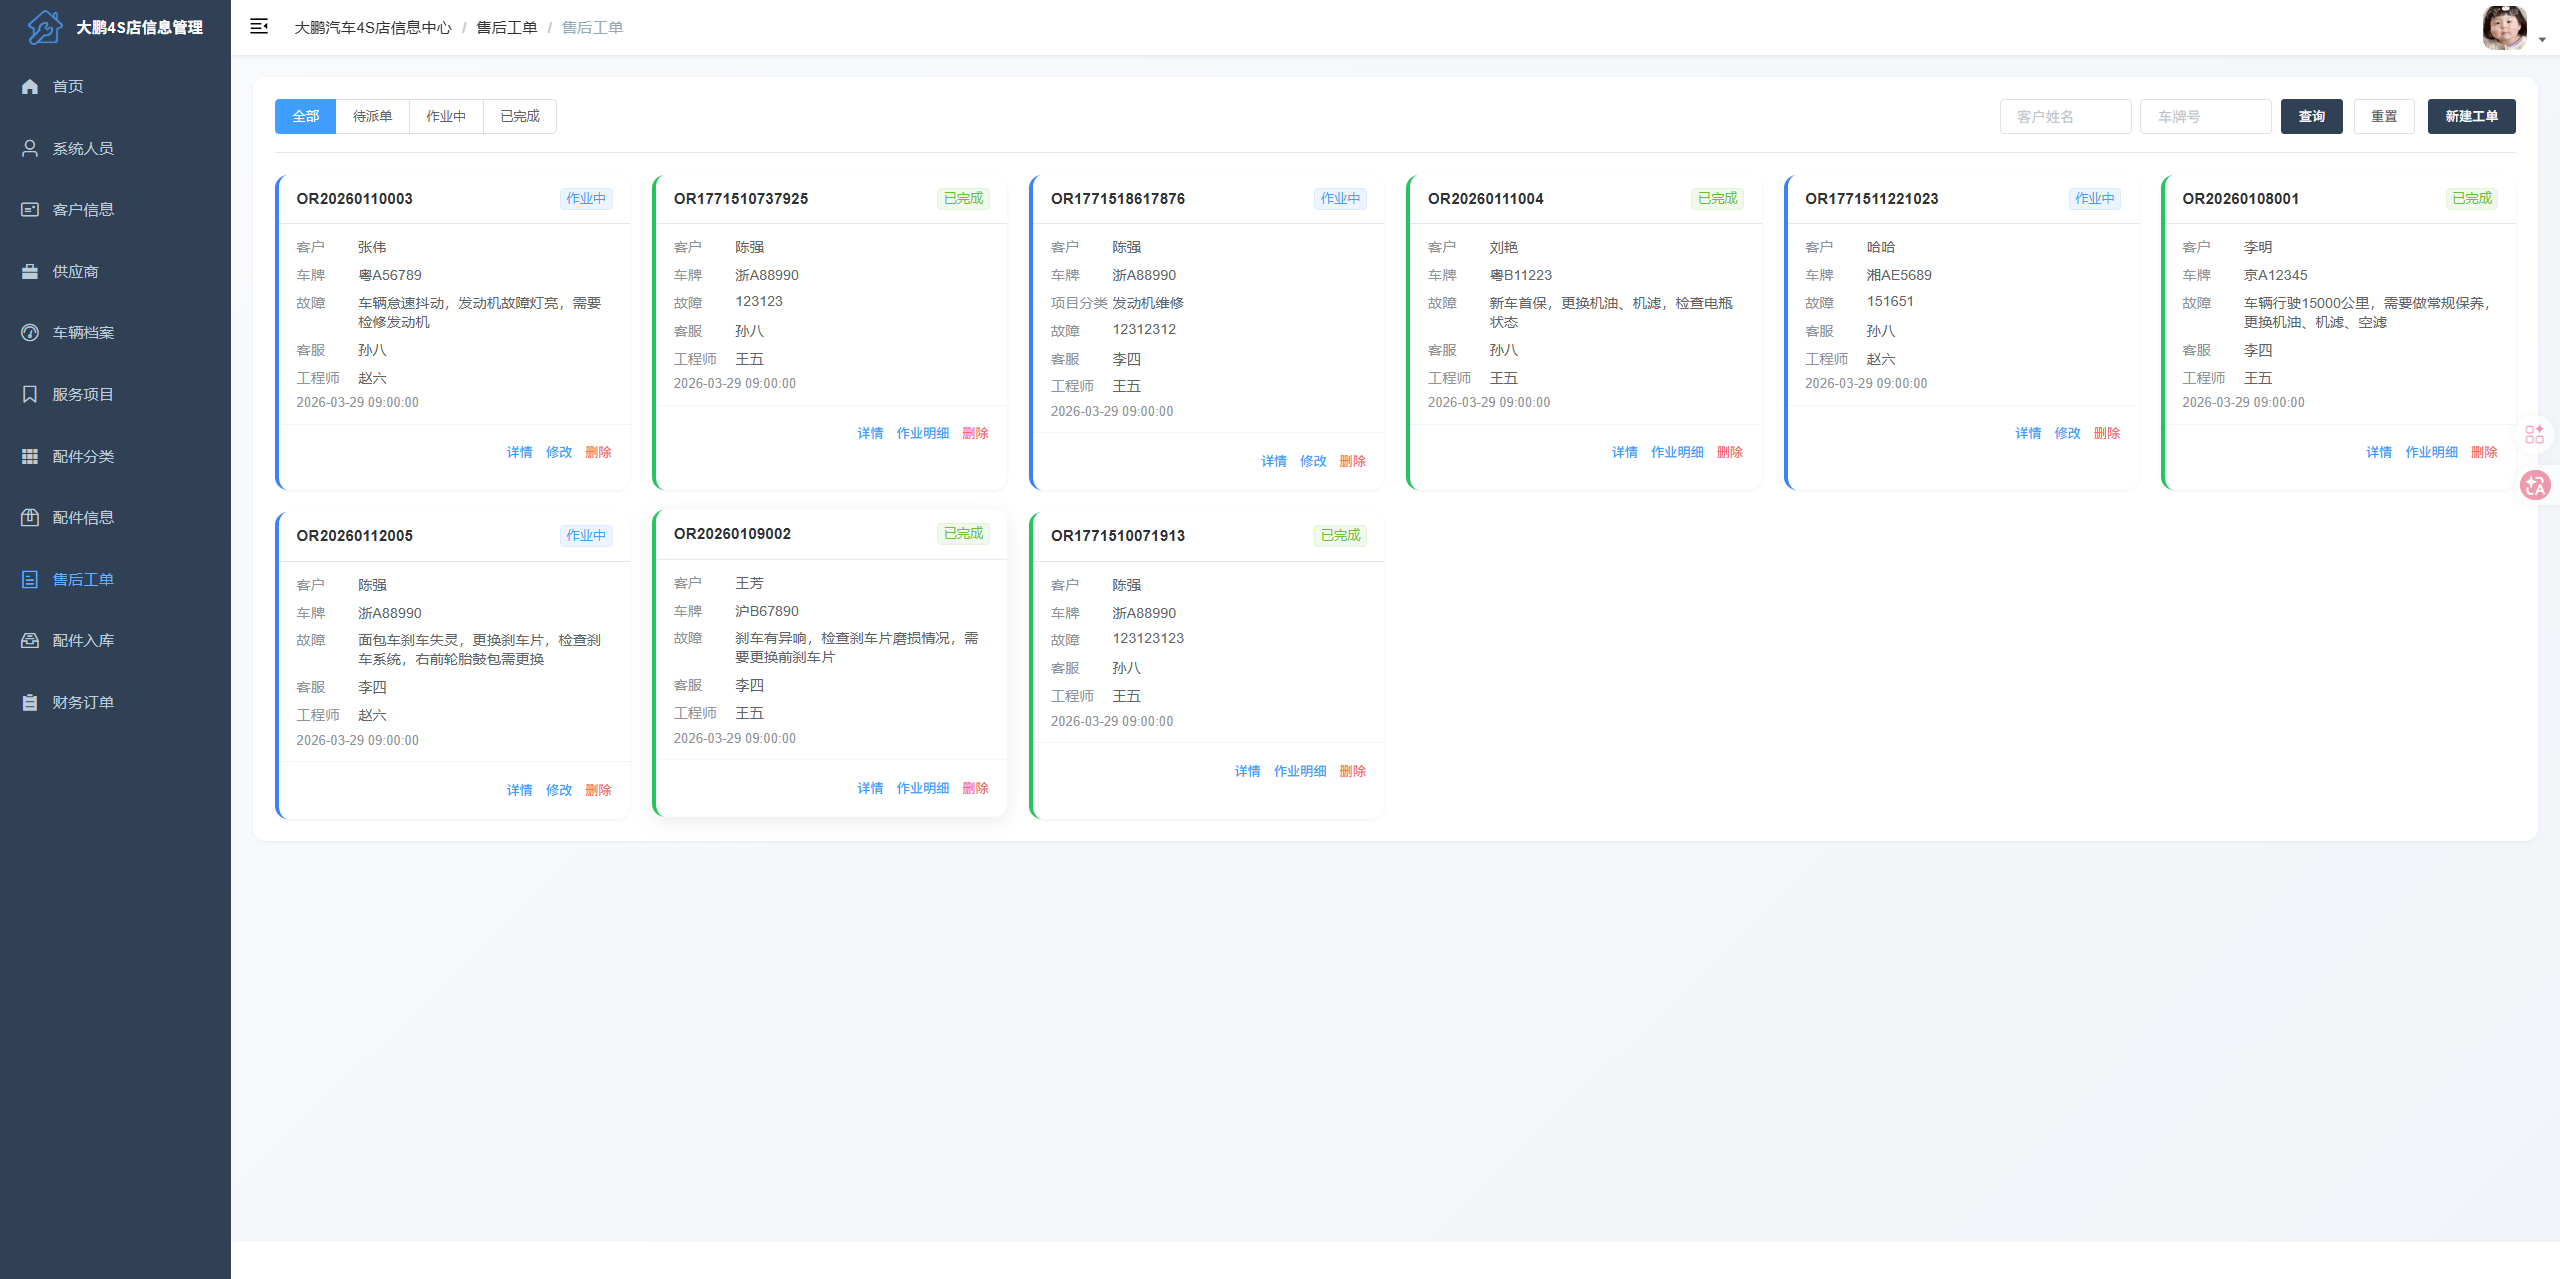Open the user avatar menu
This screenshot has width=2560, height=1279.
click(2504, 27)
